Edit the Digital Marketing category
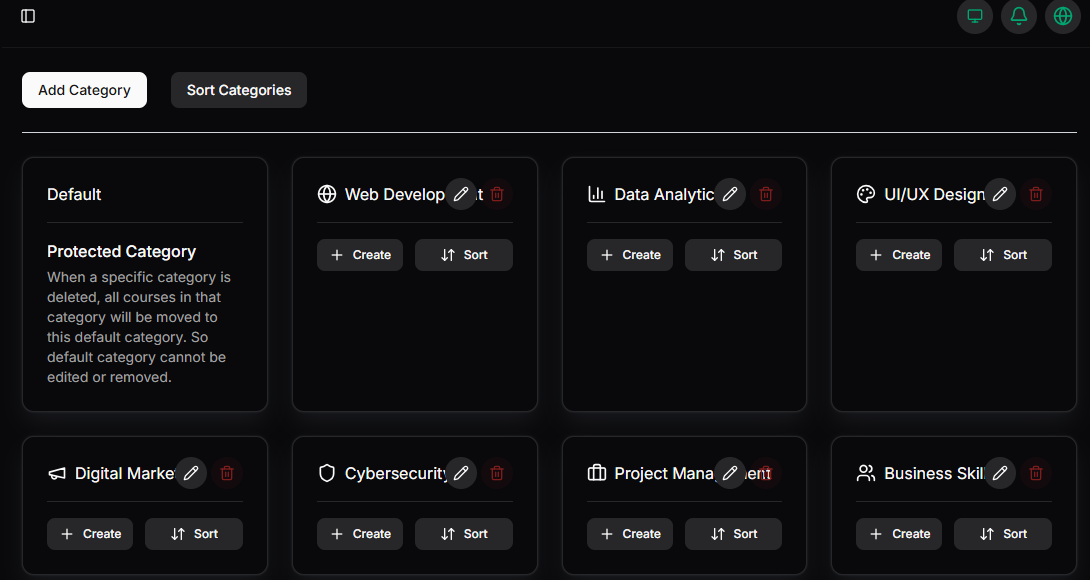Image resolution: width=1090 pixels, height=580 pixels. click(x=191, y=473)
